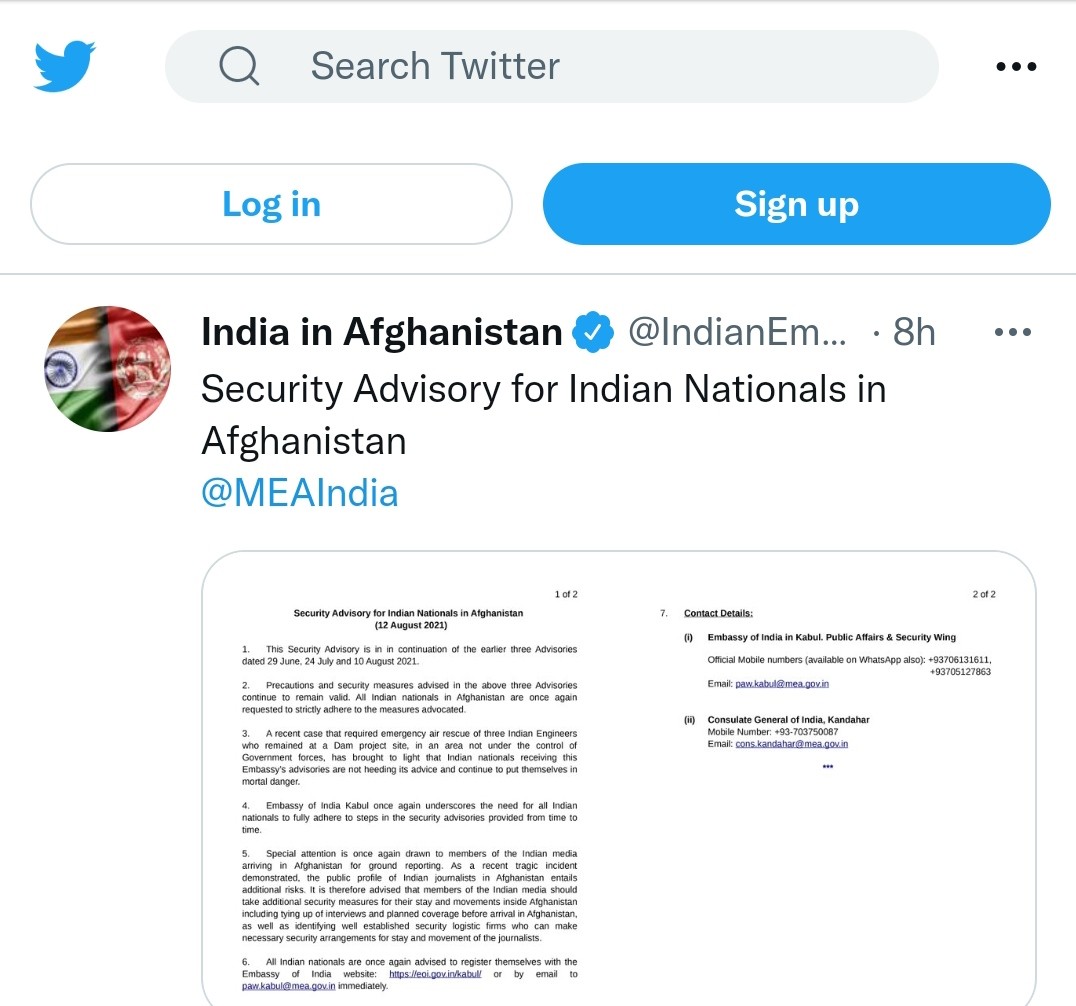Viewport: 1076px width, 1006px height.
Task: Click the blue verified badge
Action: tap(593, 333)
